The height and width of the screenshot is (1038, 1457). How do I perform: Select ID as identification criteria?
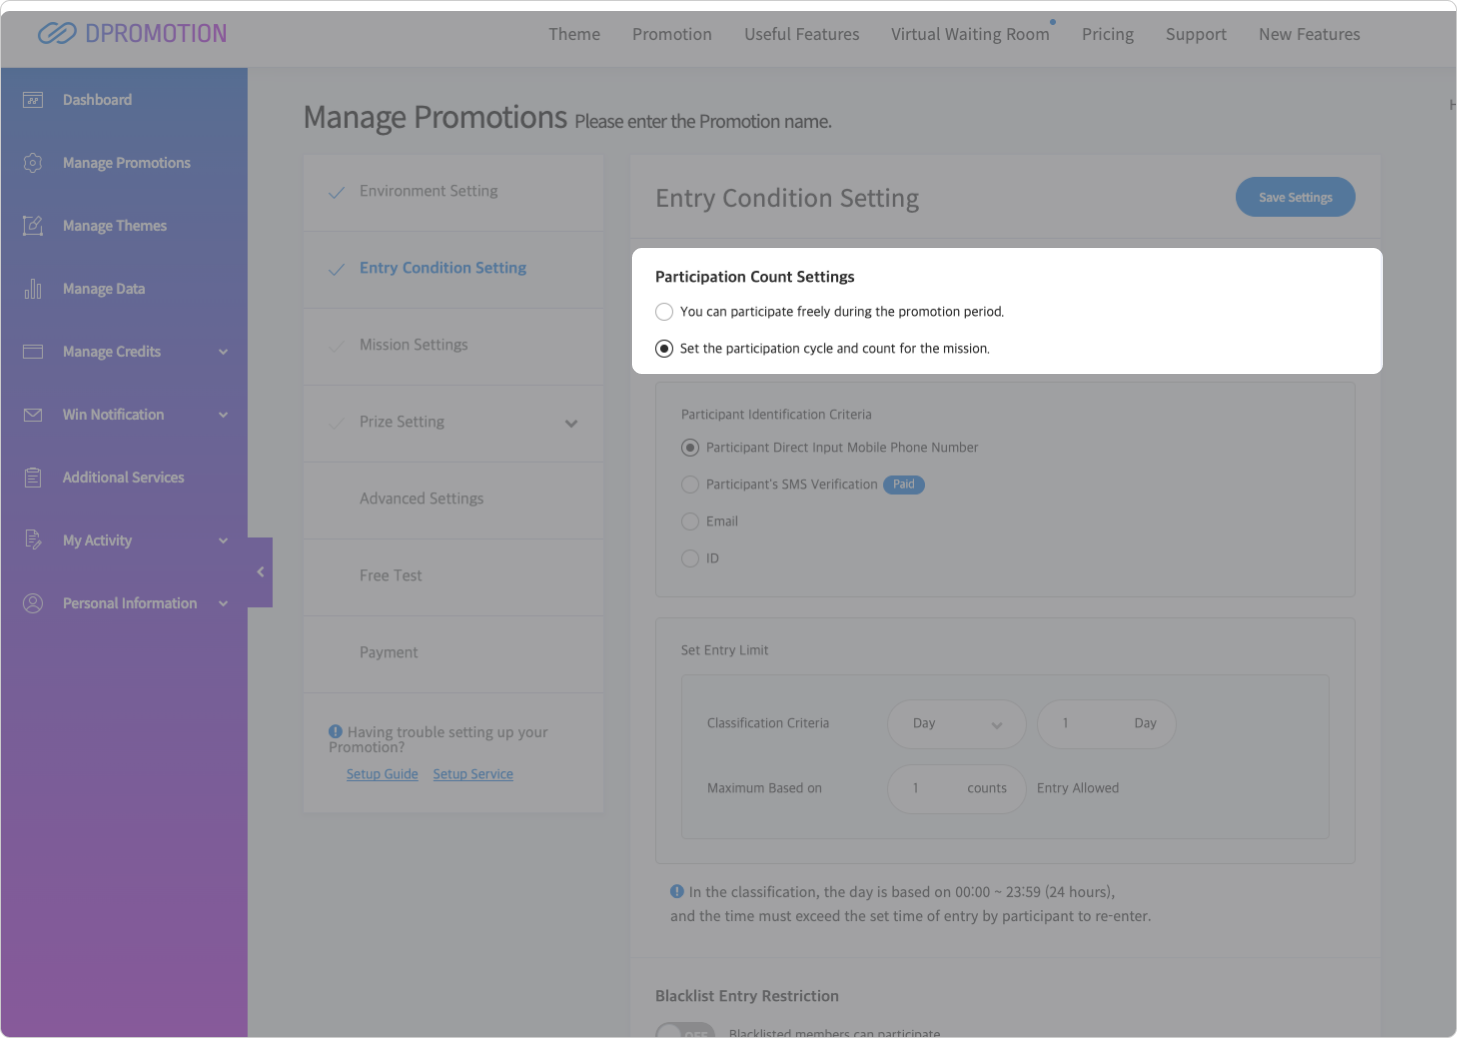[690, 559]
